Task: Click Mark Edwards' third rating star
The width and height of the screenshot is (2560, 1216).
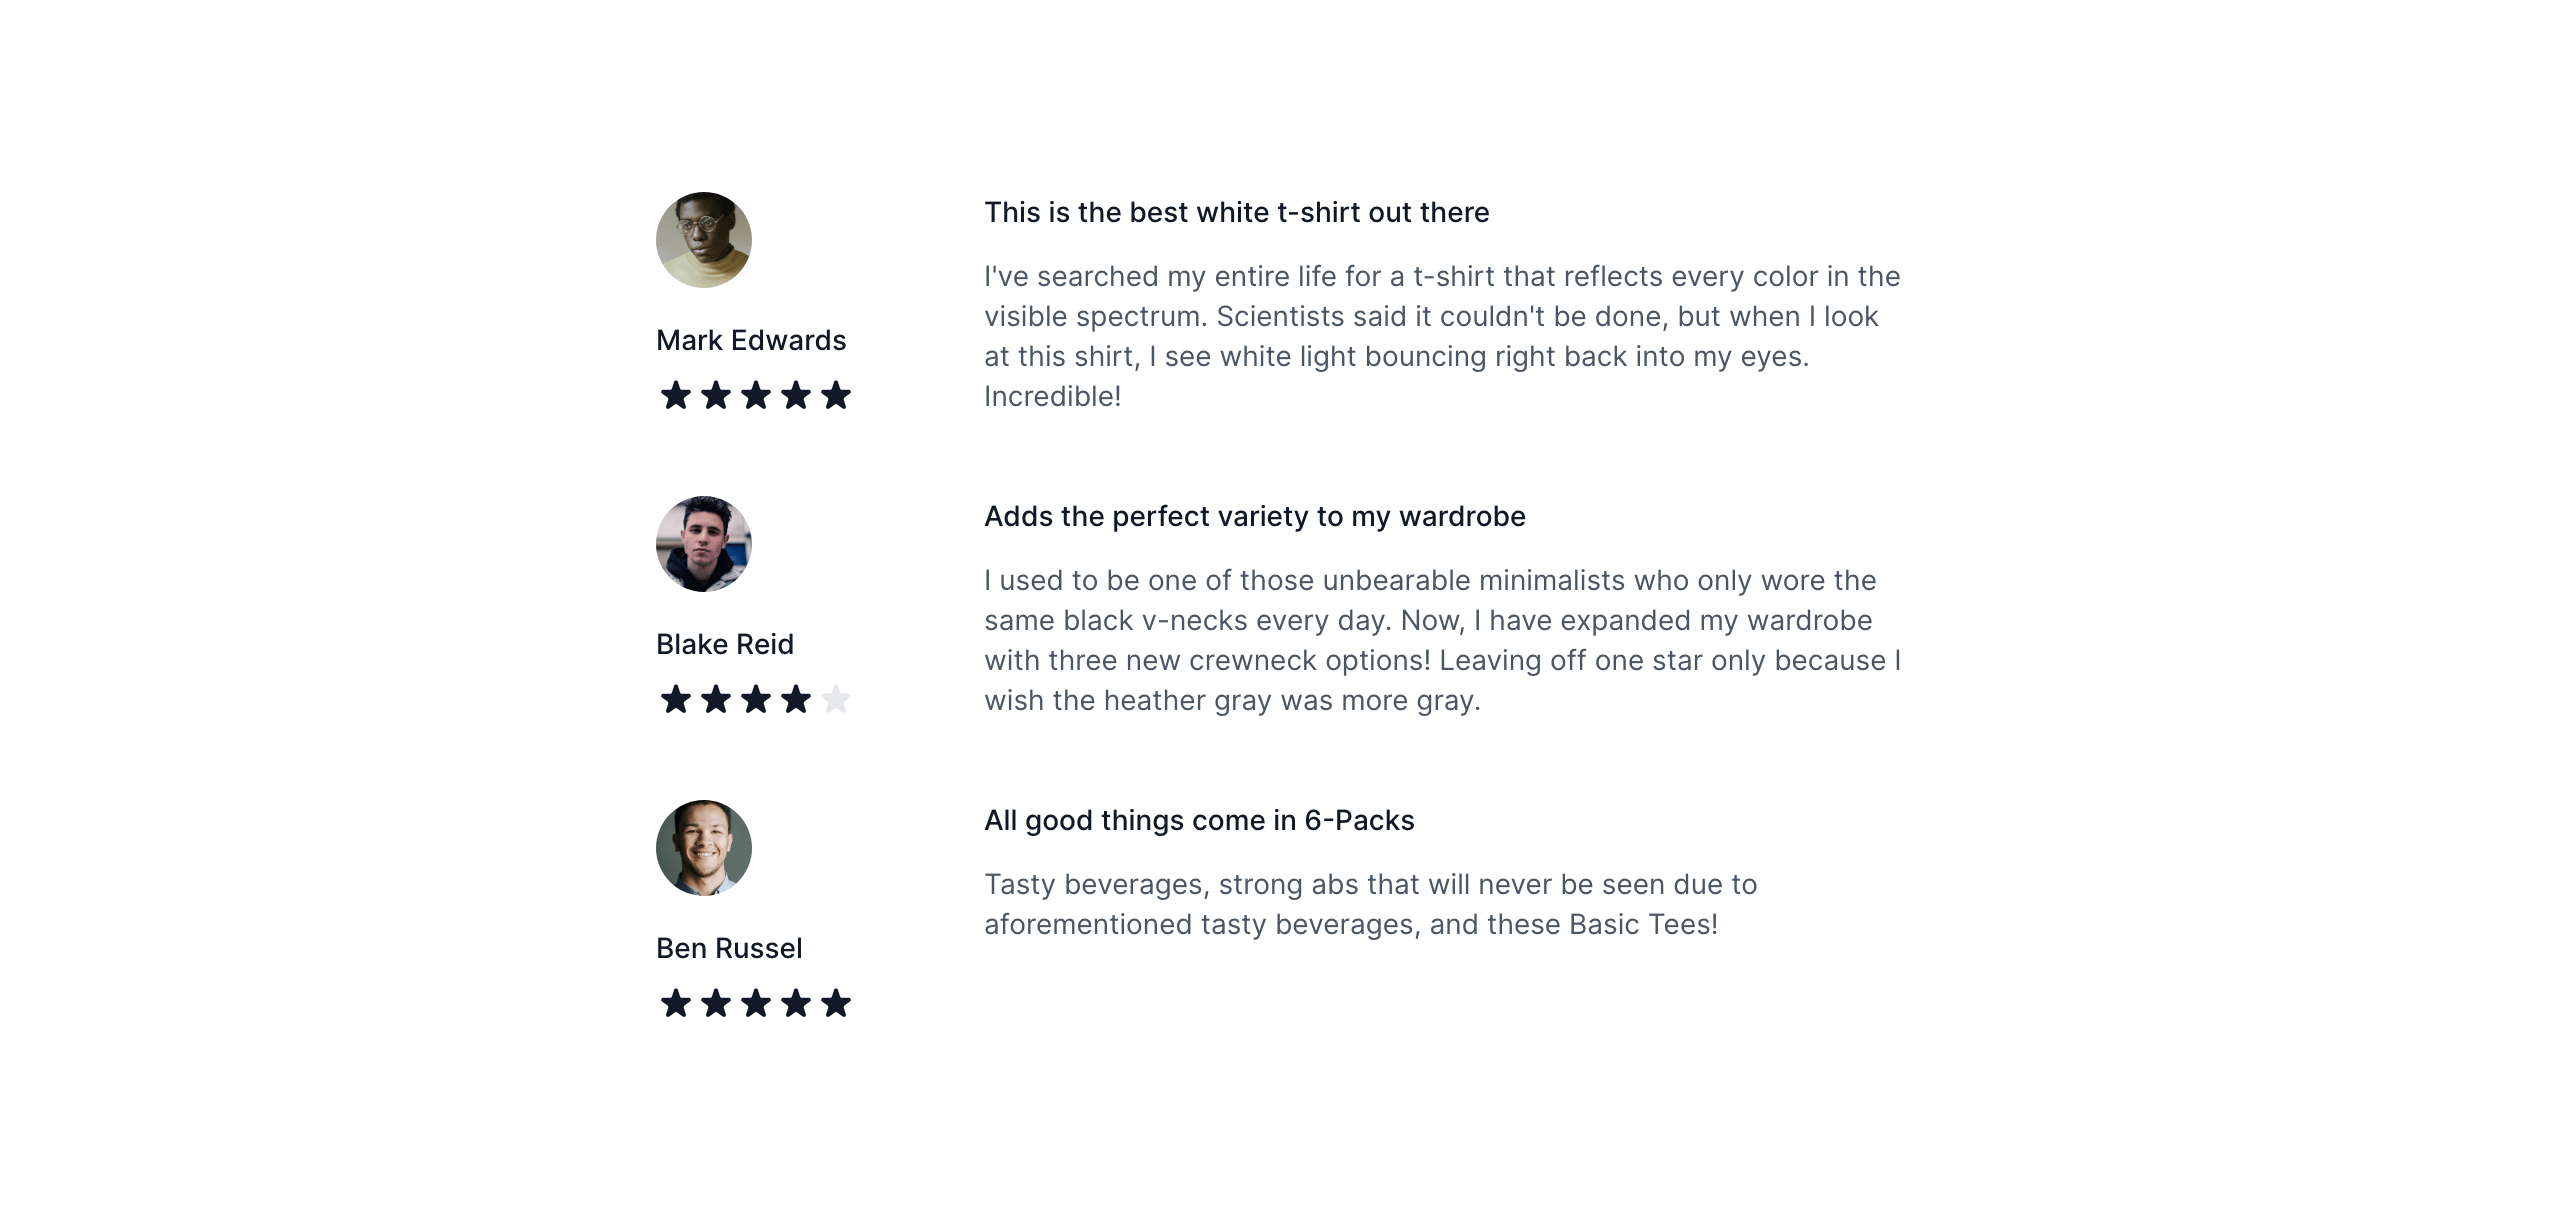Action: (x=756, y=396)
